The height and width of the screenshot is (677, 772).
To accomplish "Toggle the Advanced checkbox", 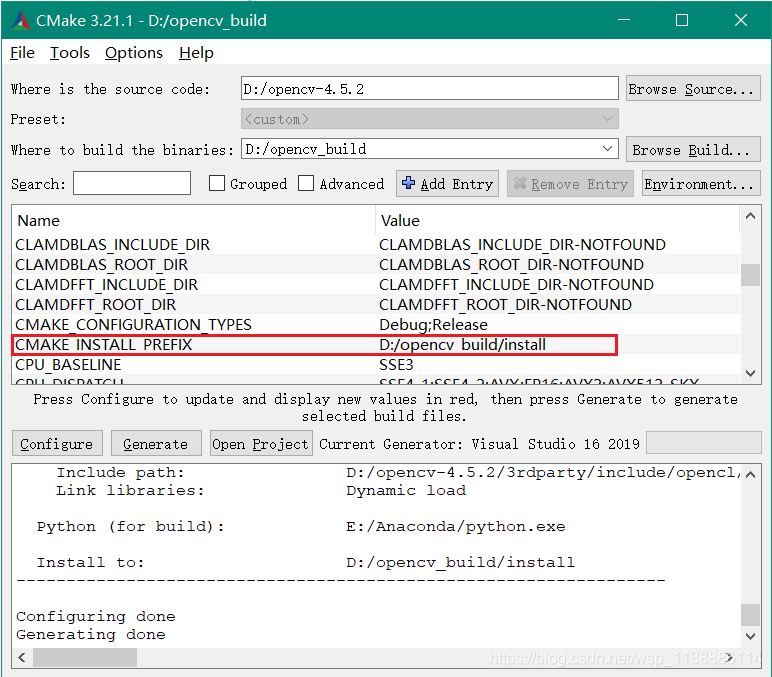I will (306, 183).
